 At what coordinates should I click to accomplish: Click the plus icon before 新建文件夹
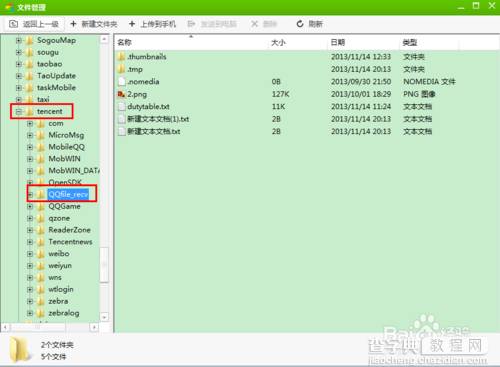(x=74, y=24)
